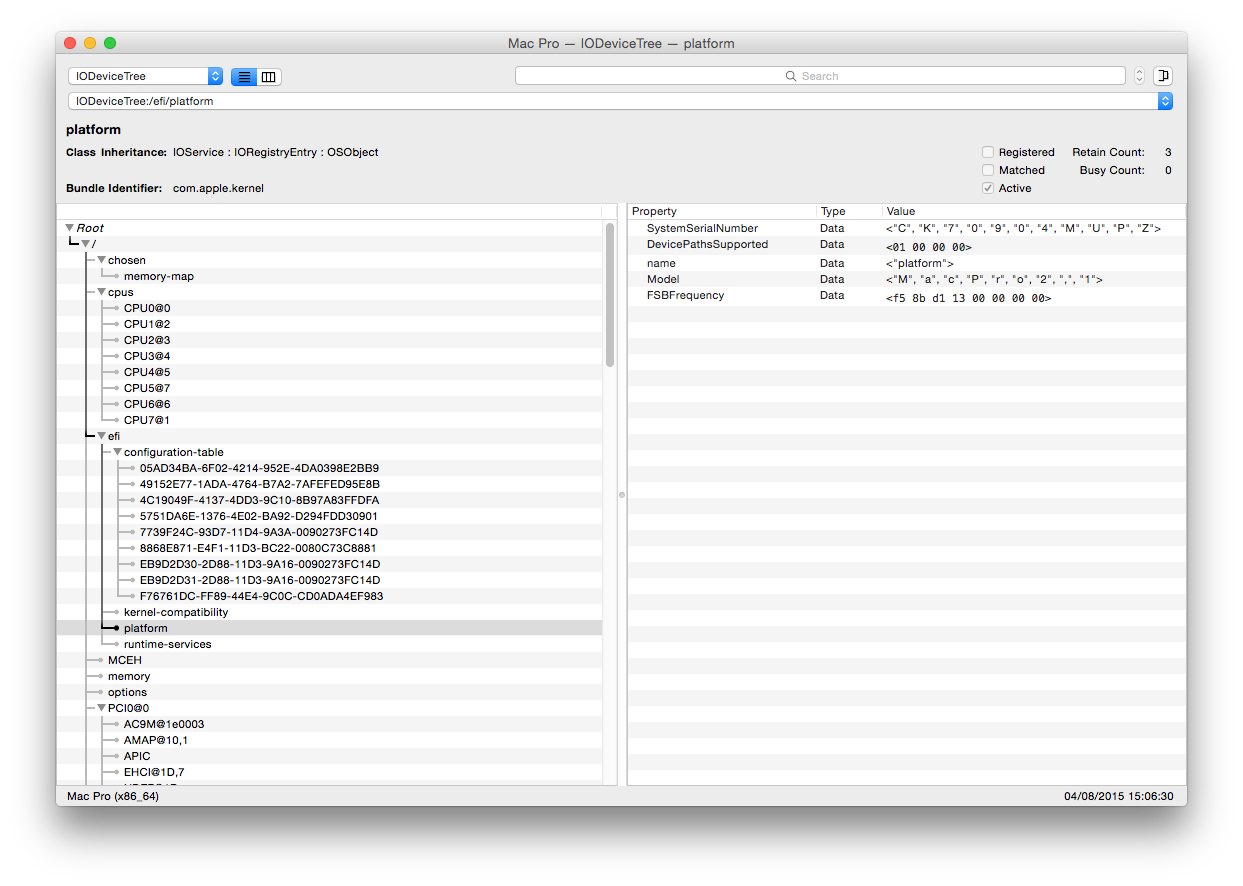Screen dimensions: 1243x886
Task: Select runtime-services tree item
Action: click(168, 644)
